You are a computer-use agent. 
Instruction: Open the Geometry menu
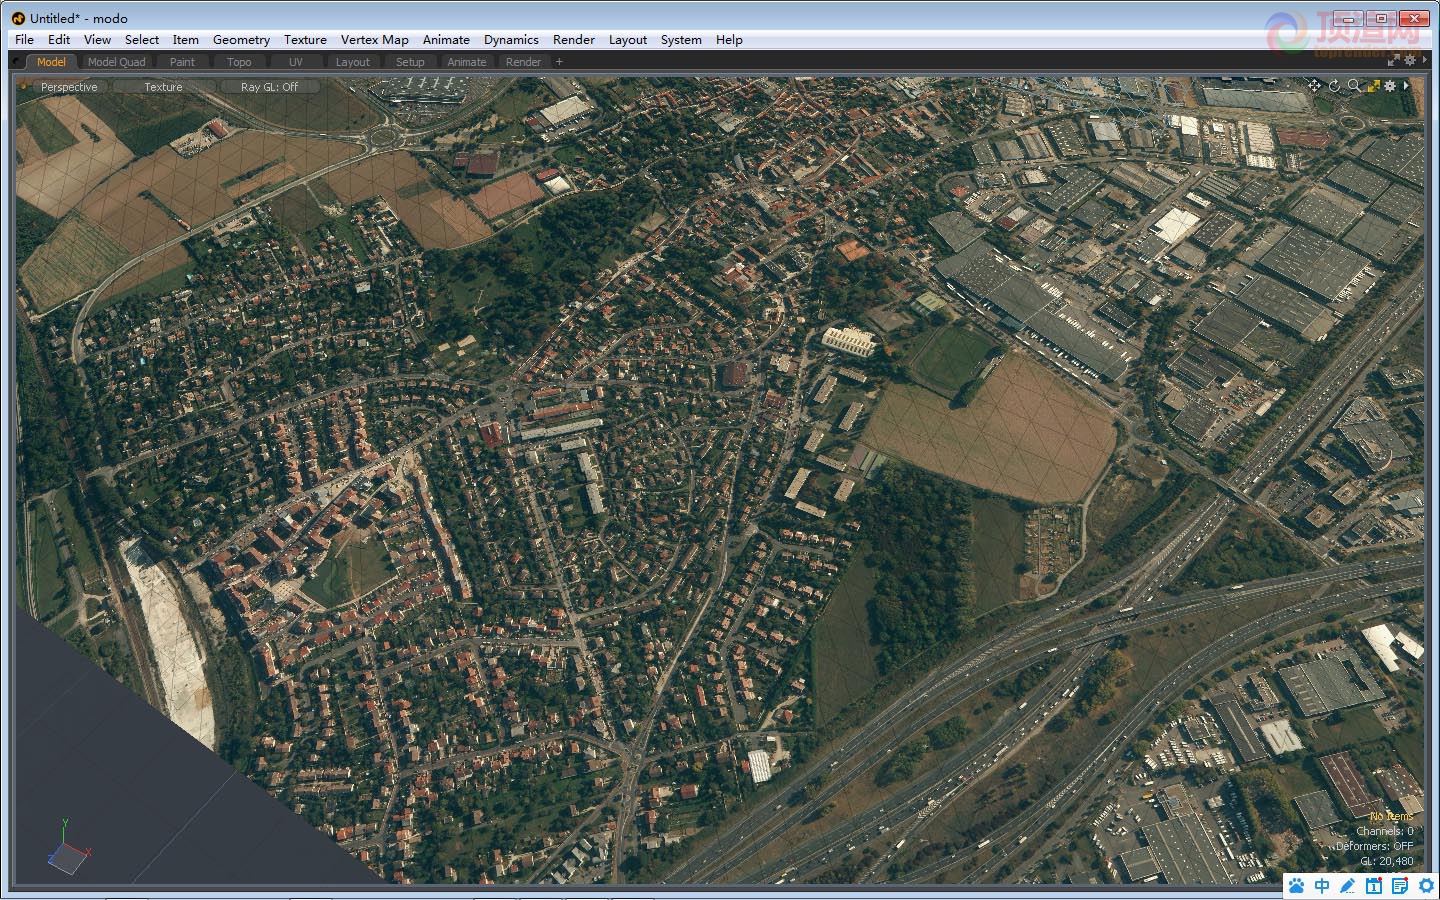pos(241,40)
